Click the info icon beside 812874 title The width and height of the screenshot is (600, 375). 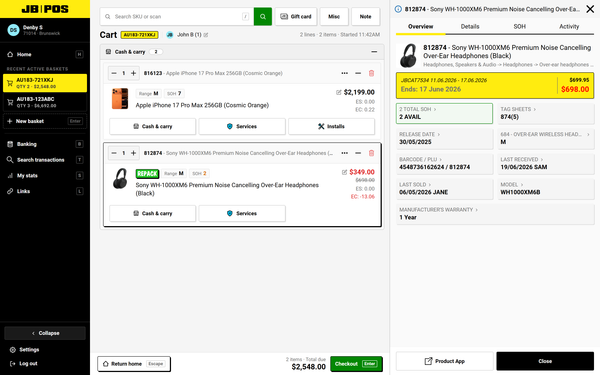click(x=398, y=9)
